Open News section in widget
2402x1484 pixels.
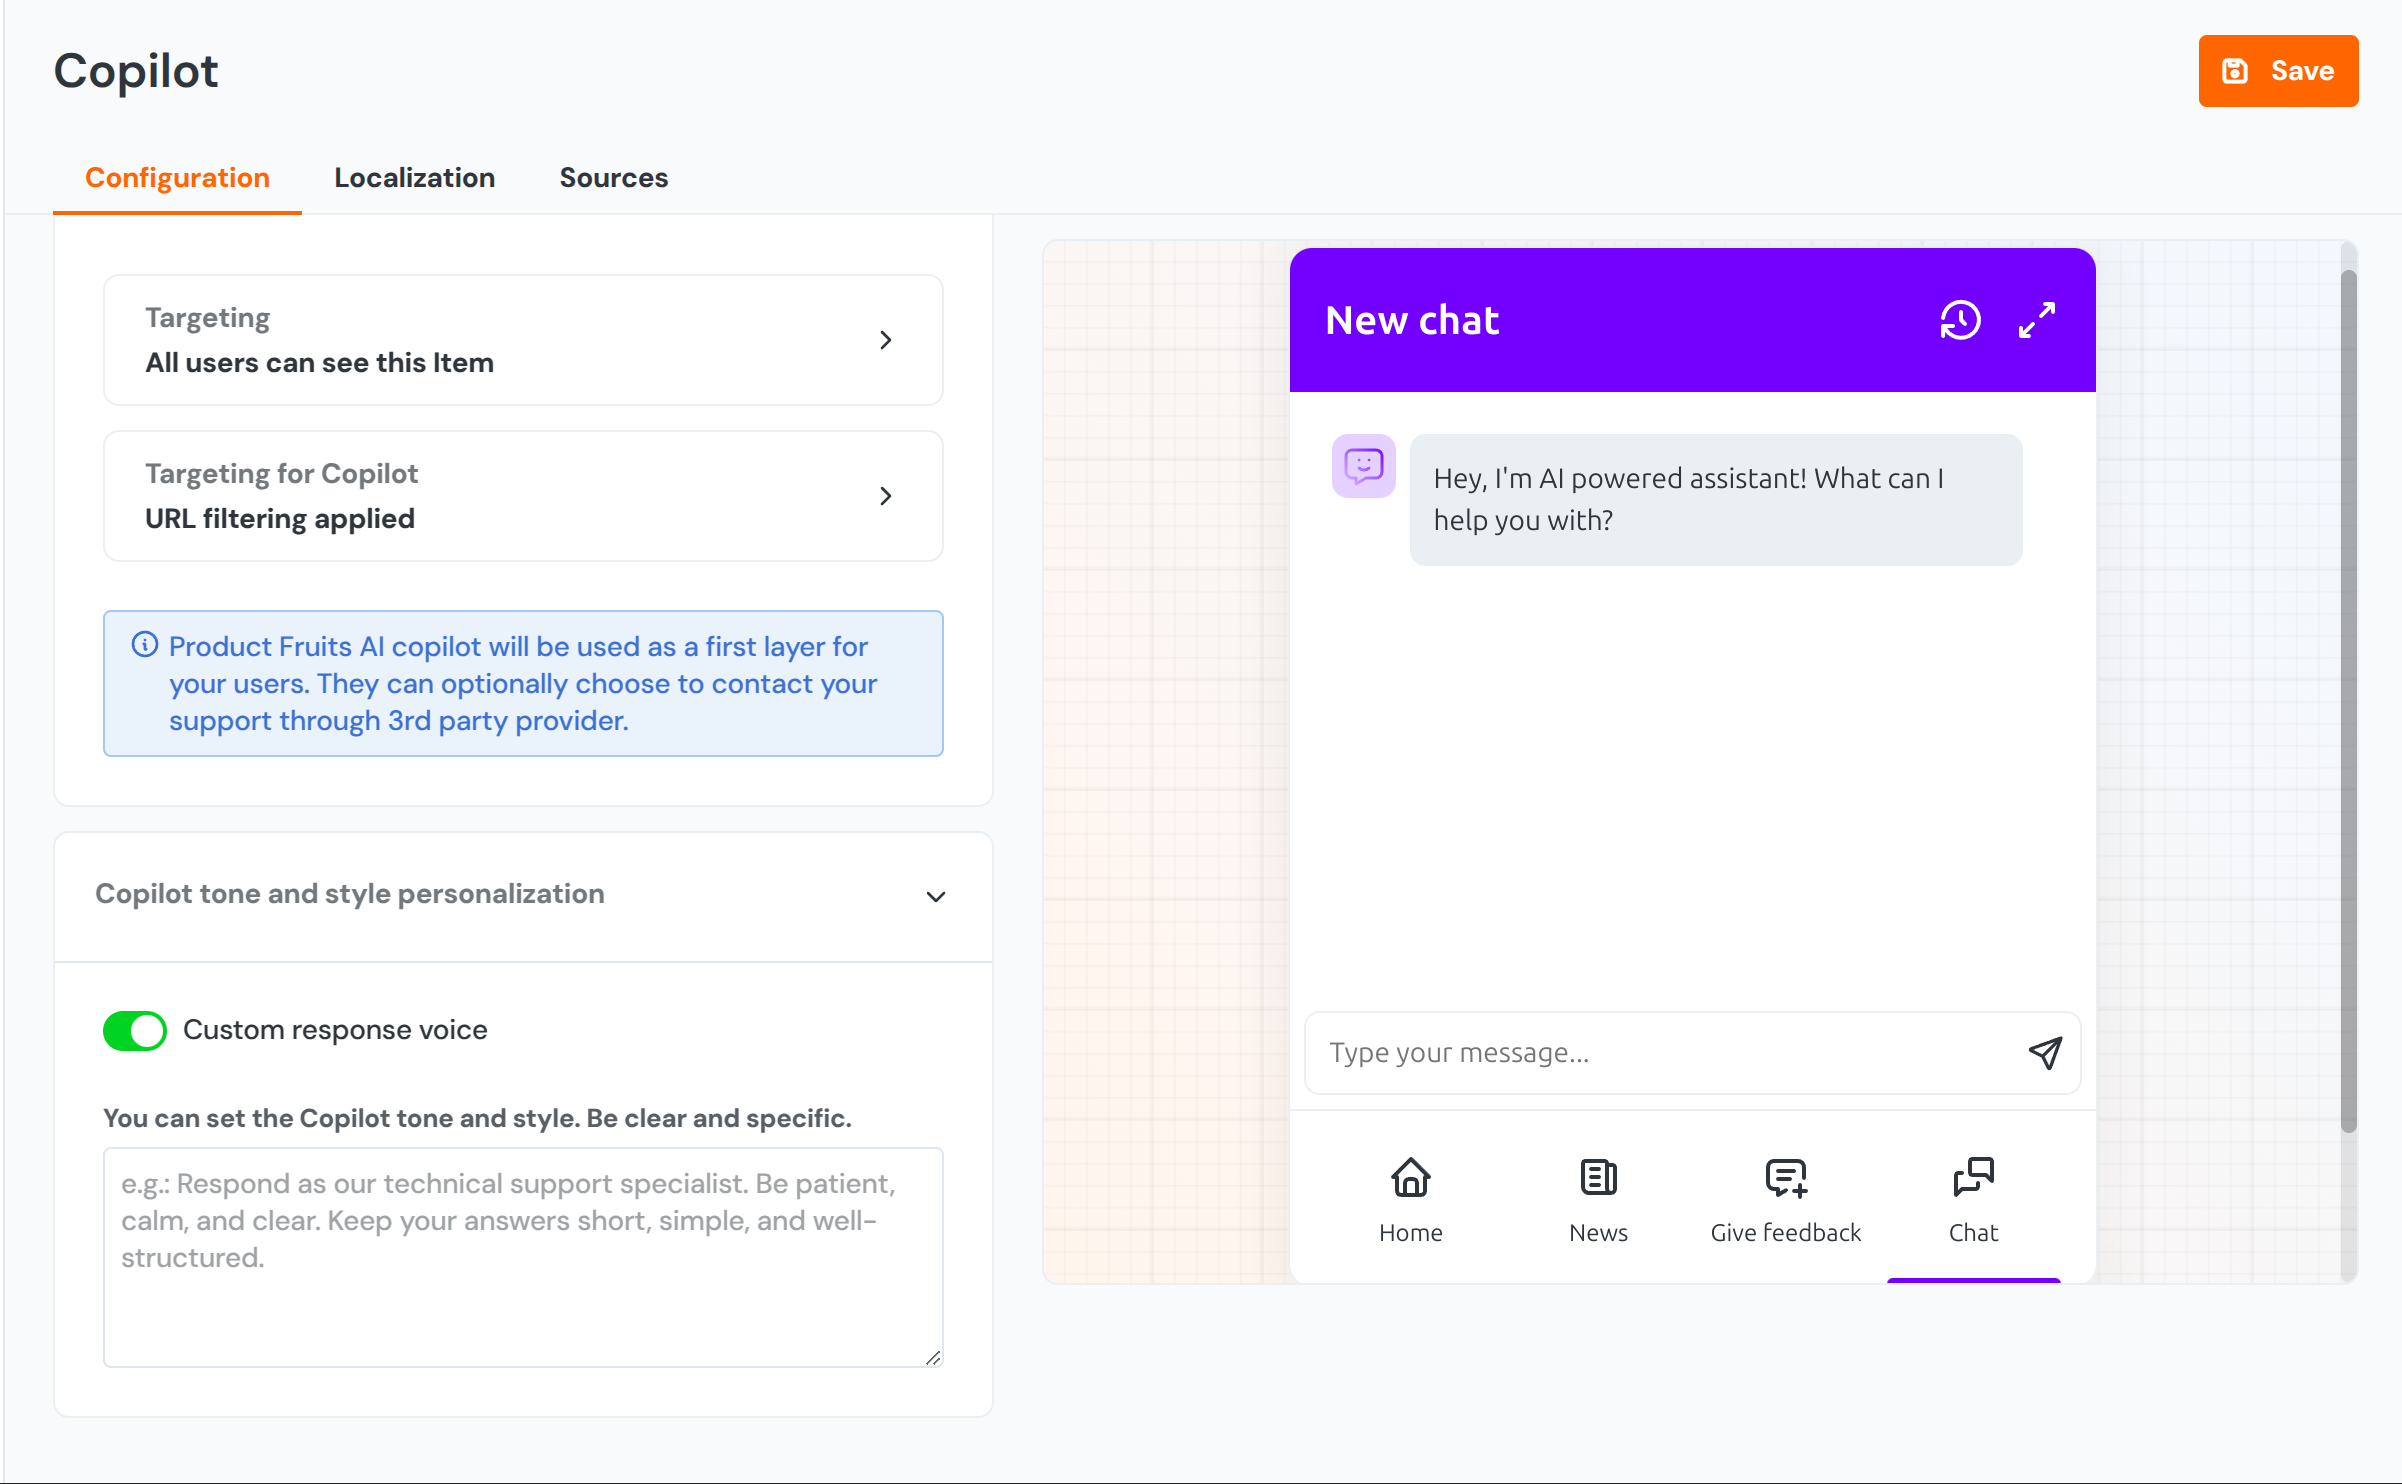[1598, 1199]
